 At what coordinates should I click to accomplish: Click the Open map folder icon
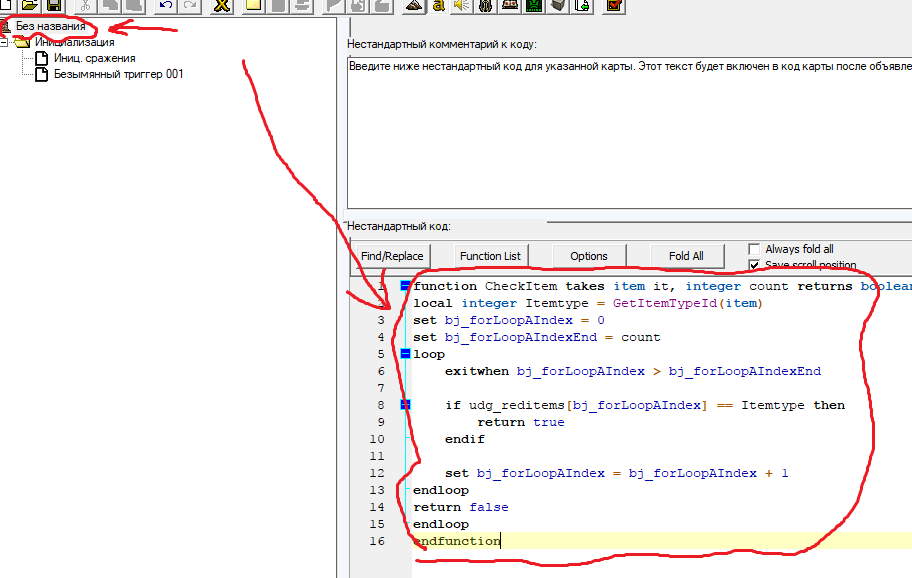[30, 5]
